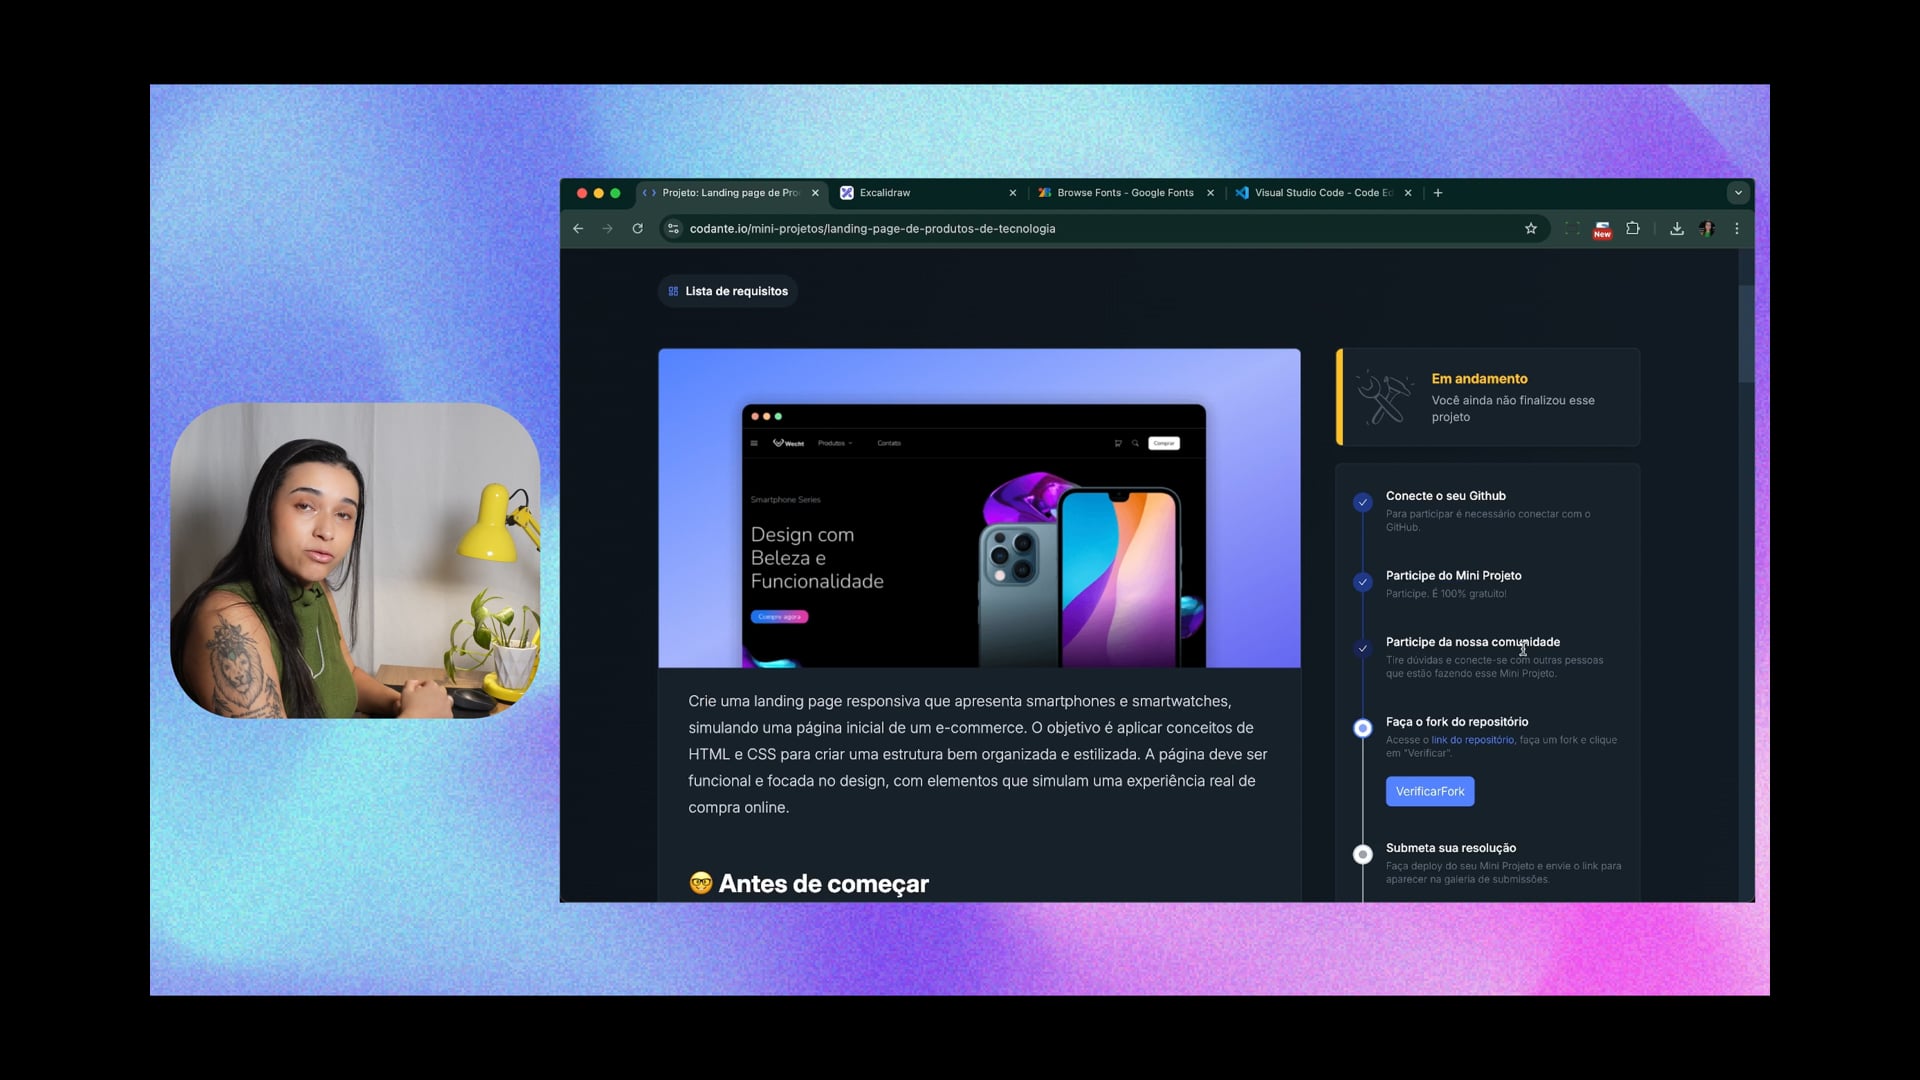Click the 'Conecte o seu Github' checkmark
This screenshot has width=1920, height=1080.
(x=1362, y=502)
